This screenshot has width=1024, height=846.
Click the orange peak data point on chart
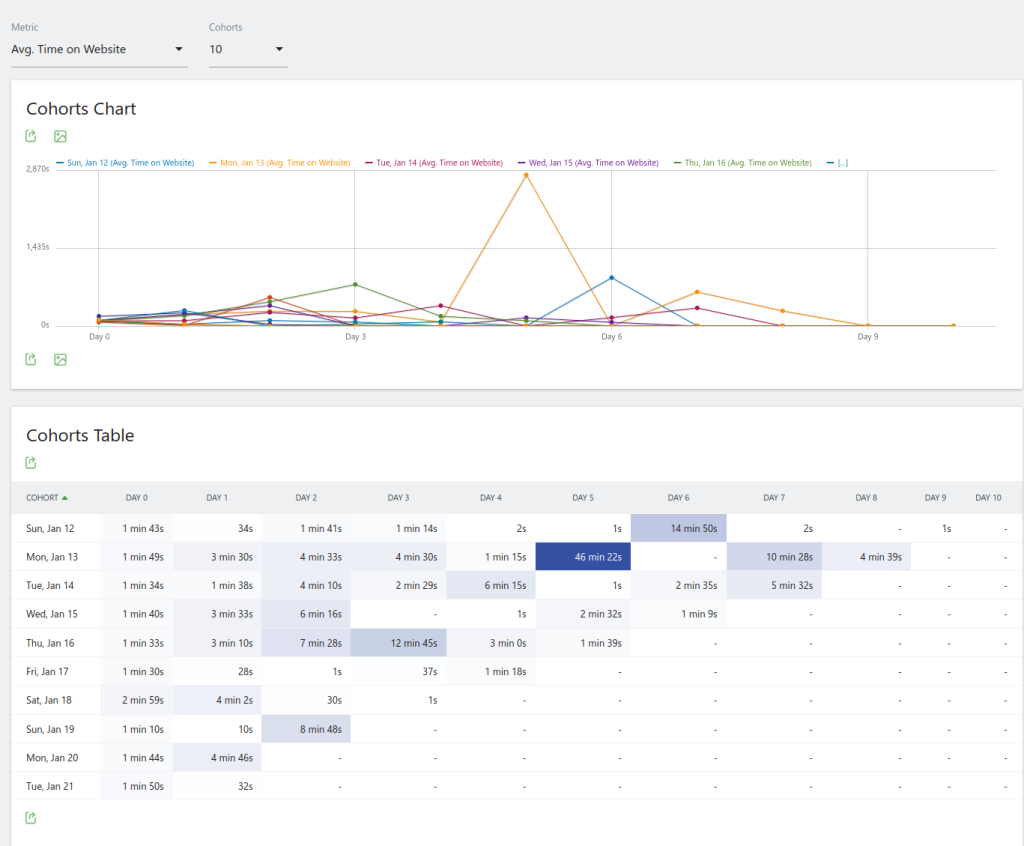click(526, 175)
